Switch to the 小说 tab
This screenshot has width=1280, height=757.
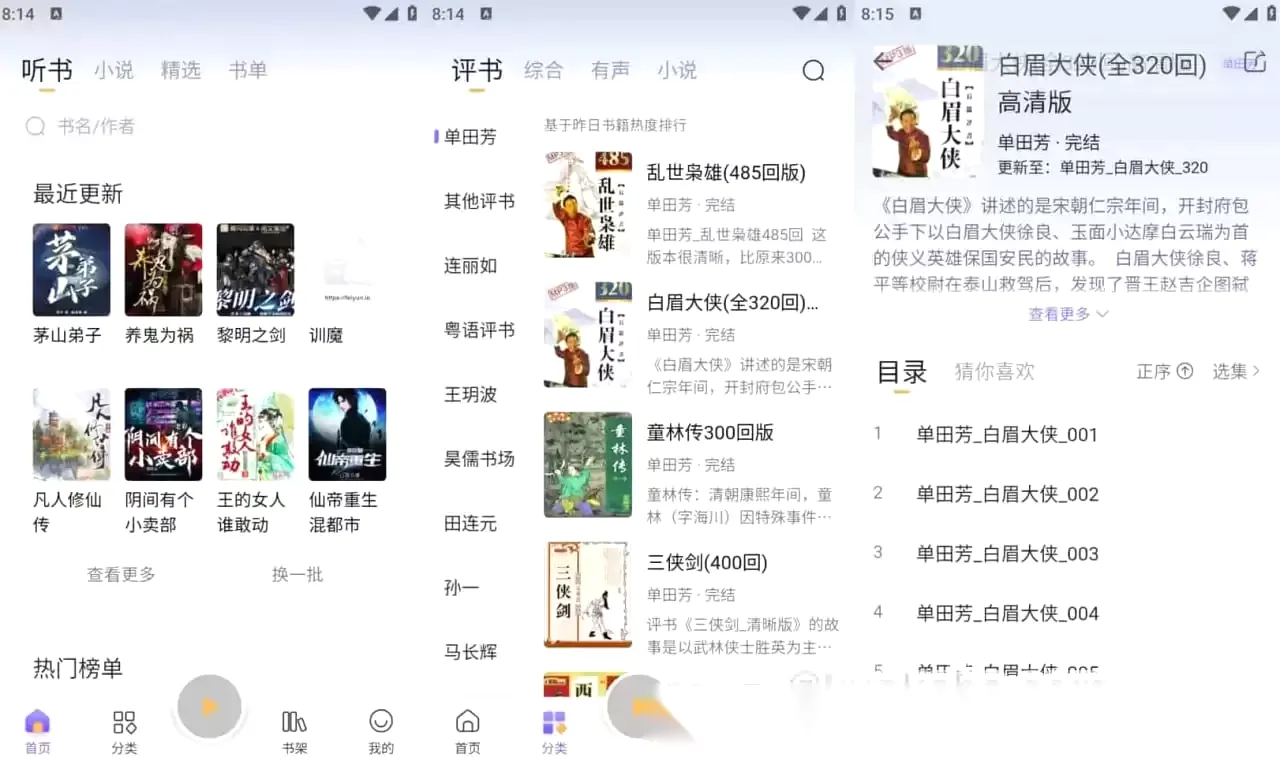click(x=115, y=70)
